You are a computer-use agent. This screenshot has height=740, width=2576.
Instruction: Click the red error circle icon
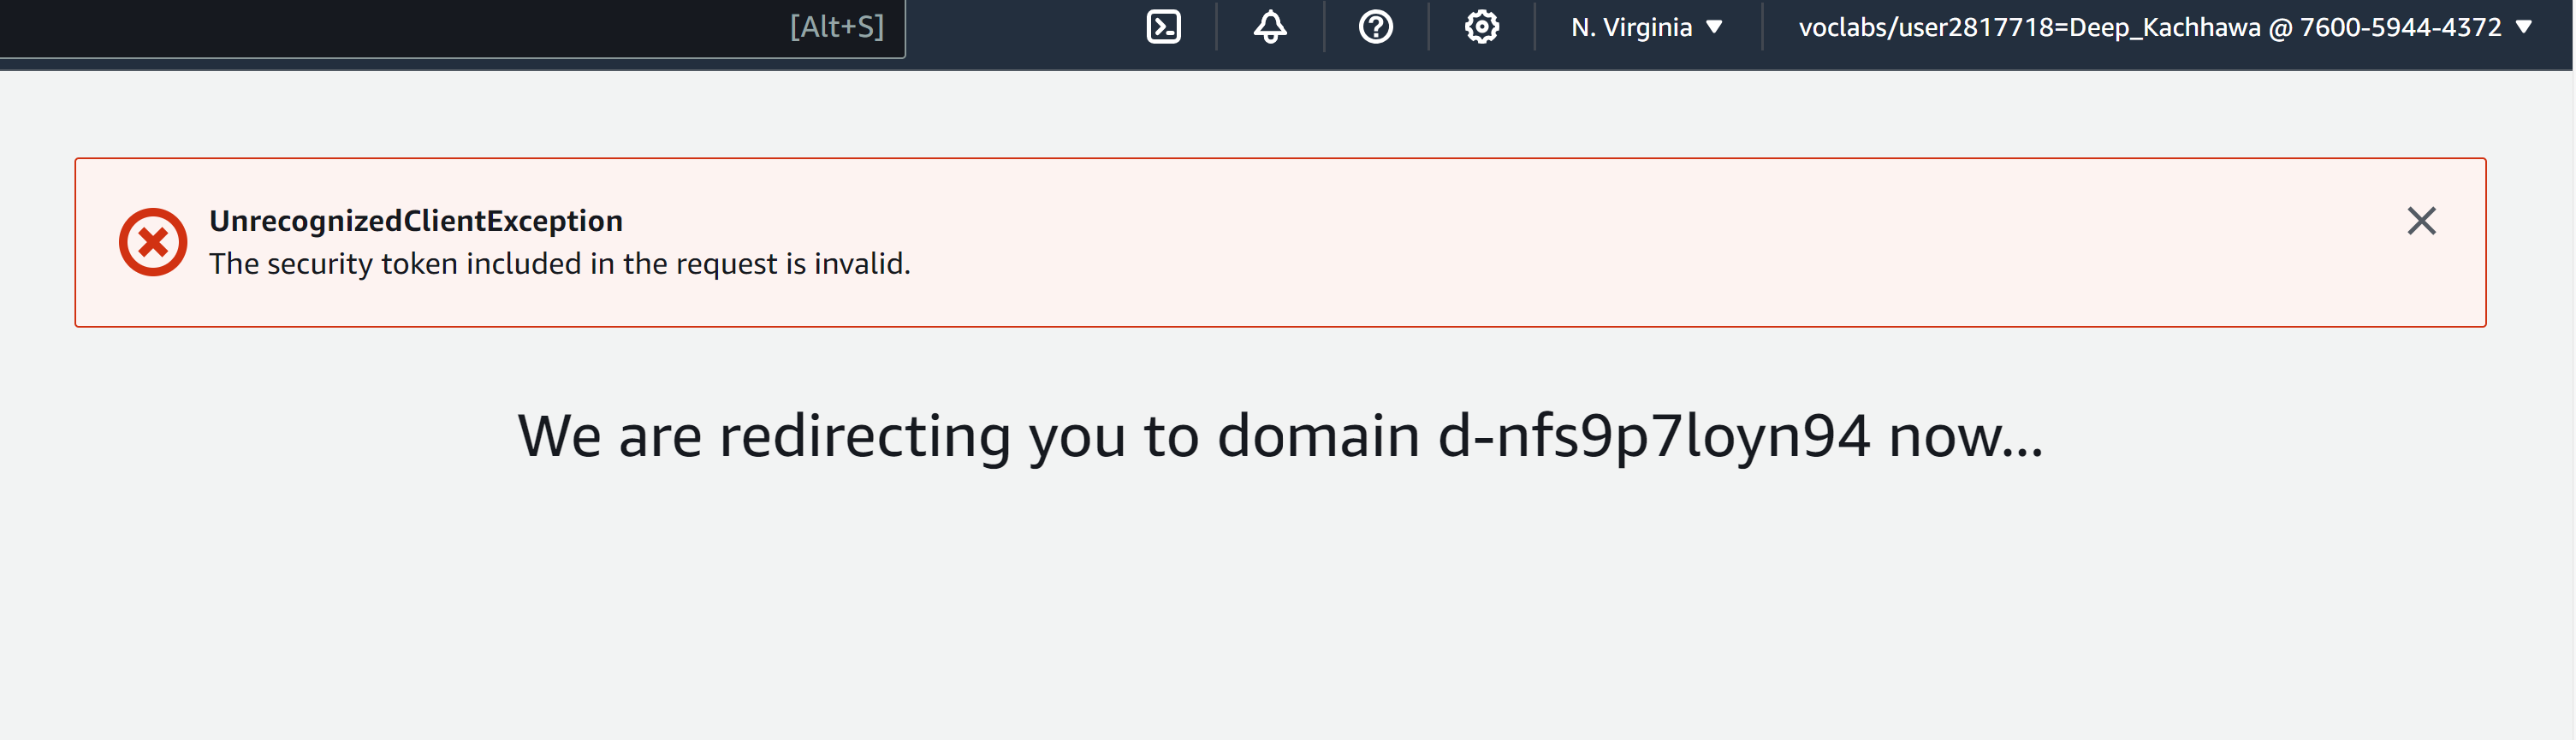pos(153,242)
